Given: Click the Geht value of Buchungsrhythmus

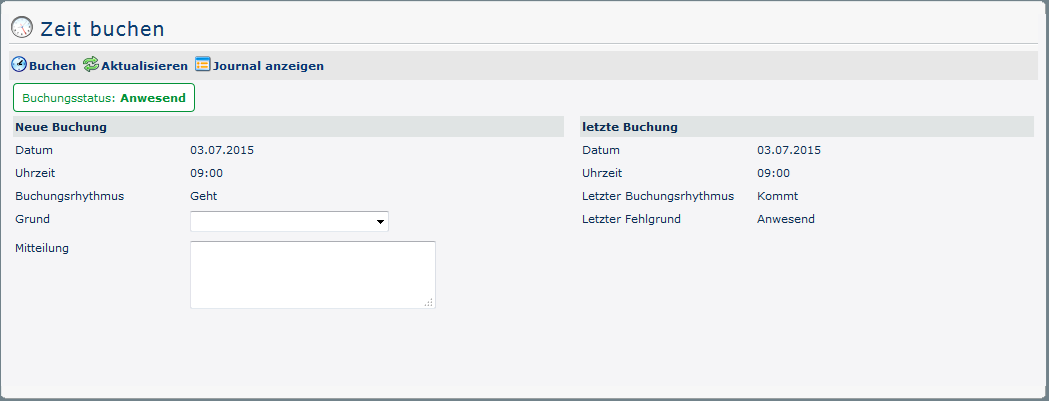Looking at the screenshot, I should click(204, 196).
